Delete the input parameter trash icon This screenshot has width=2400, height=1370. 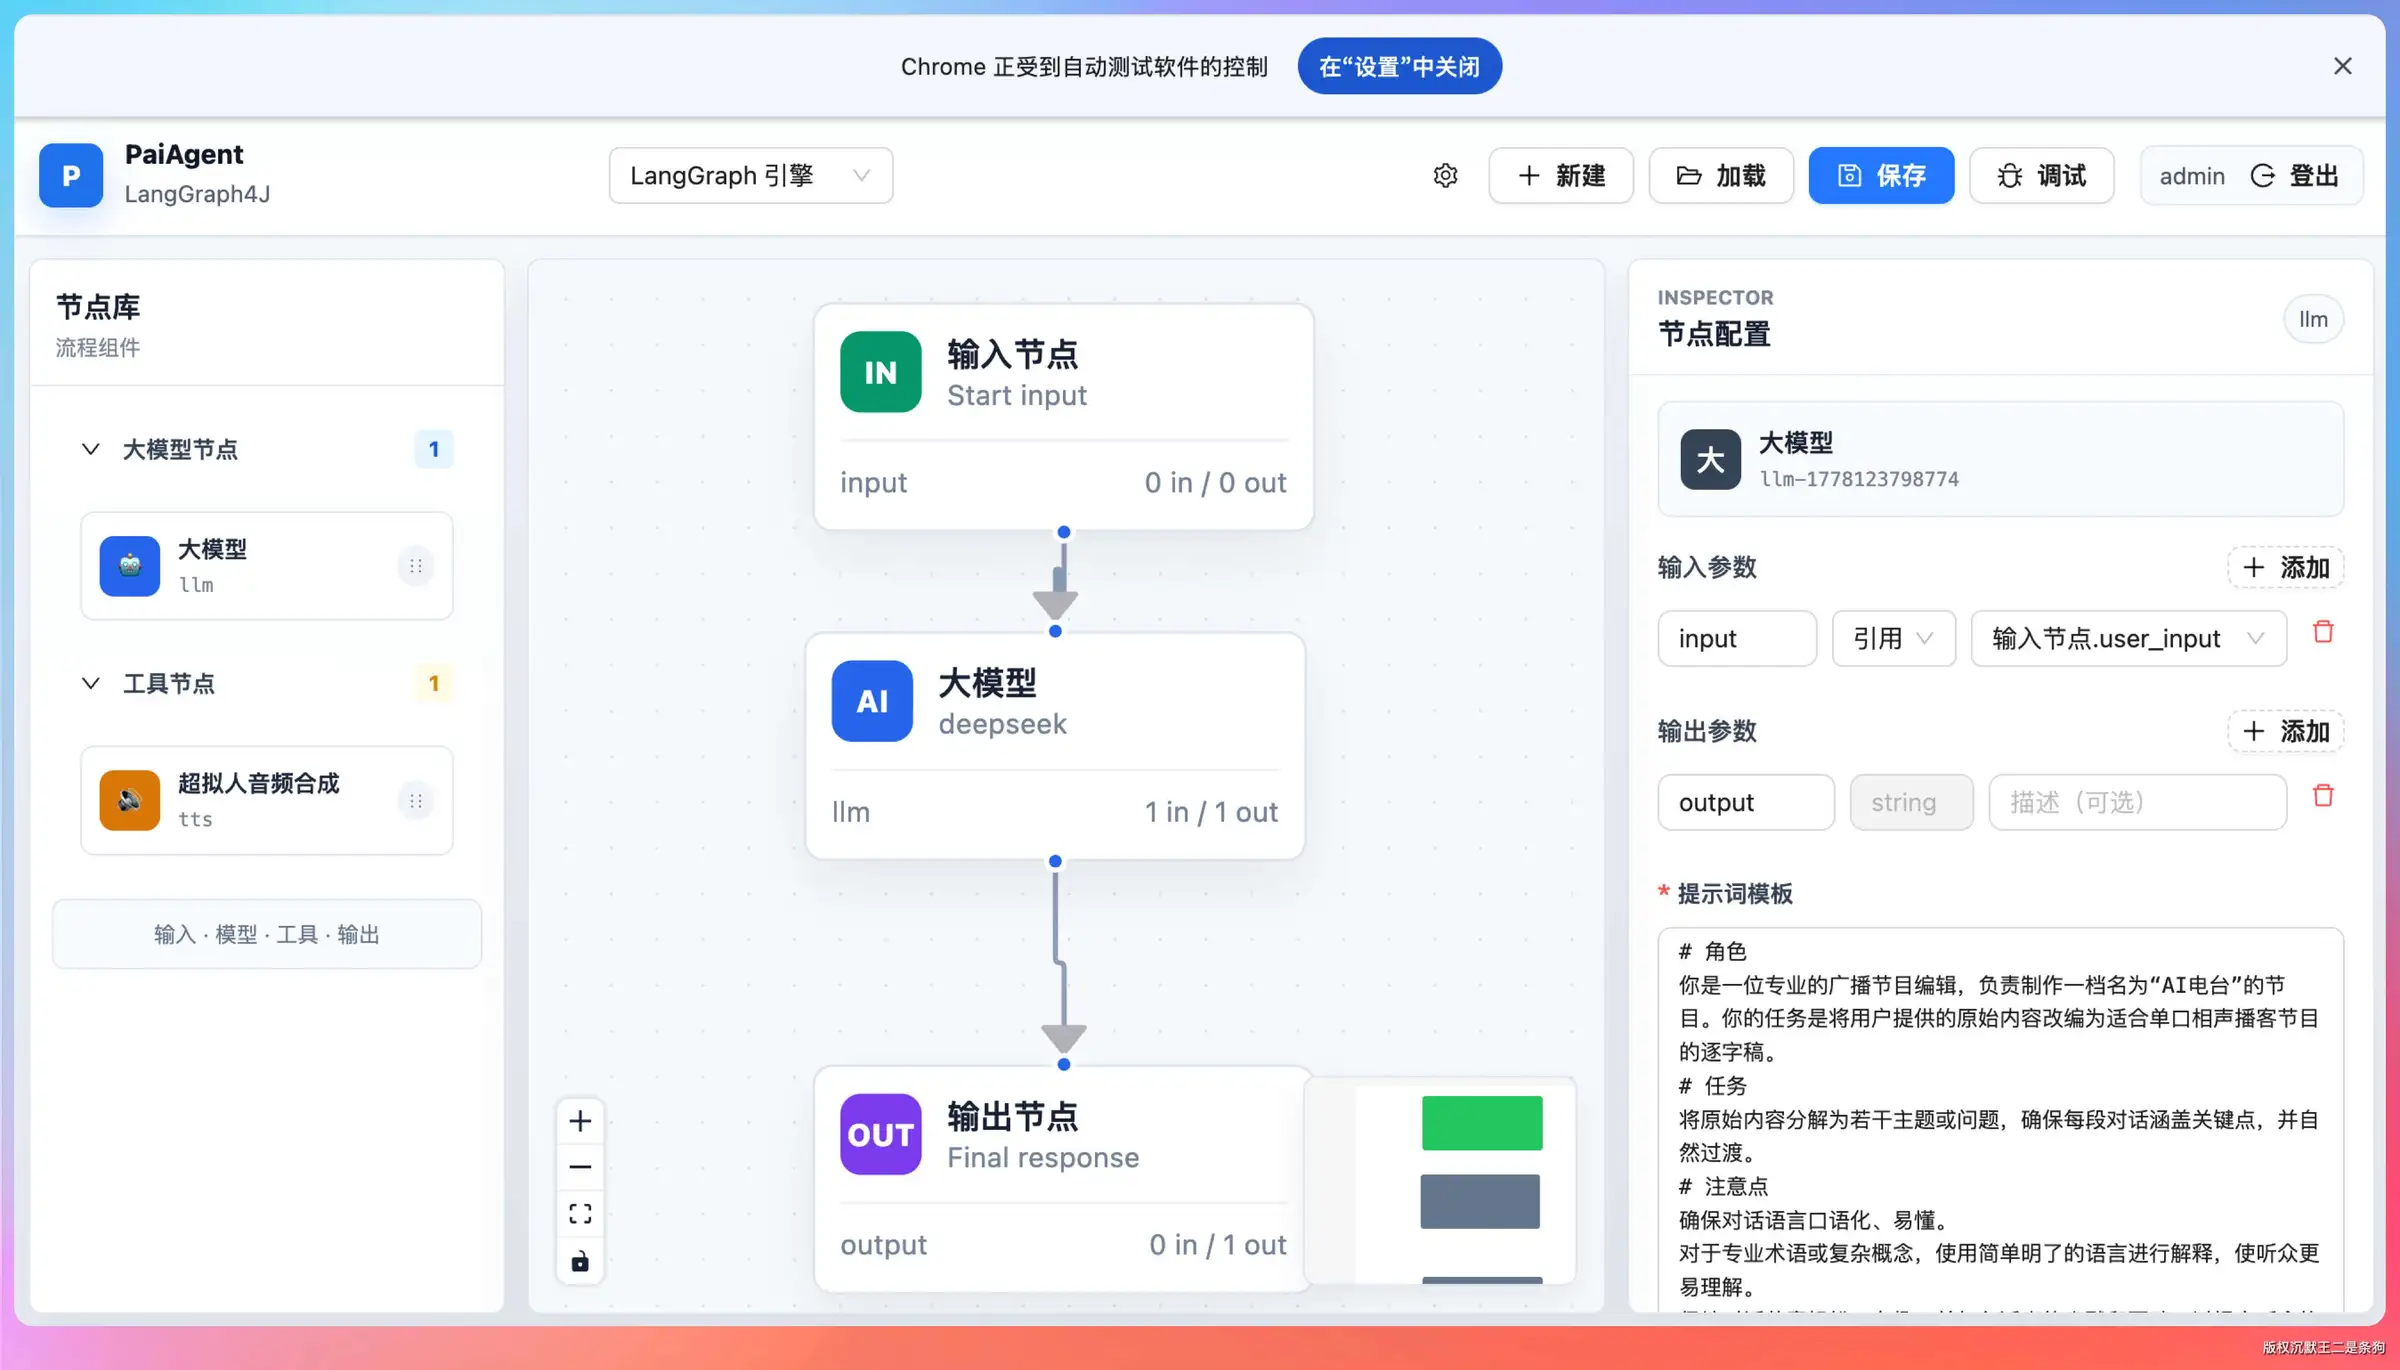(x=2323, y=632)
